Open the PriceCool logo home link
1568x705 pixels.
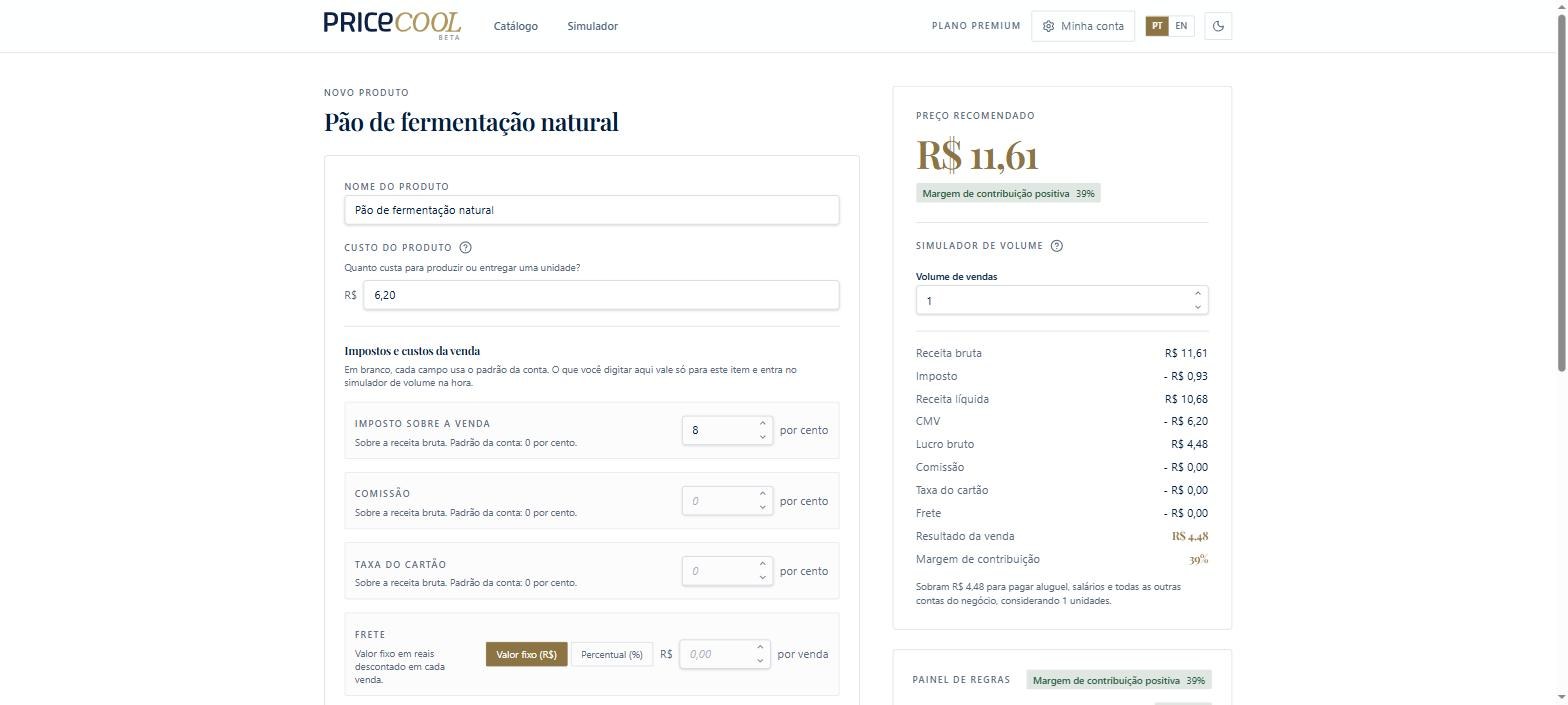(392, 25)
